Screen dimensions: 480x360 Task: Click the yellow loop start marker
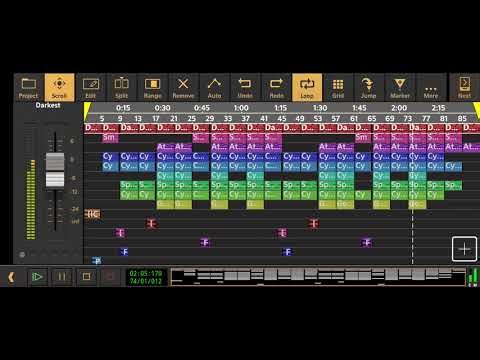pos(87,111)
